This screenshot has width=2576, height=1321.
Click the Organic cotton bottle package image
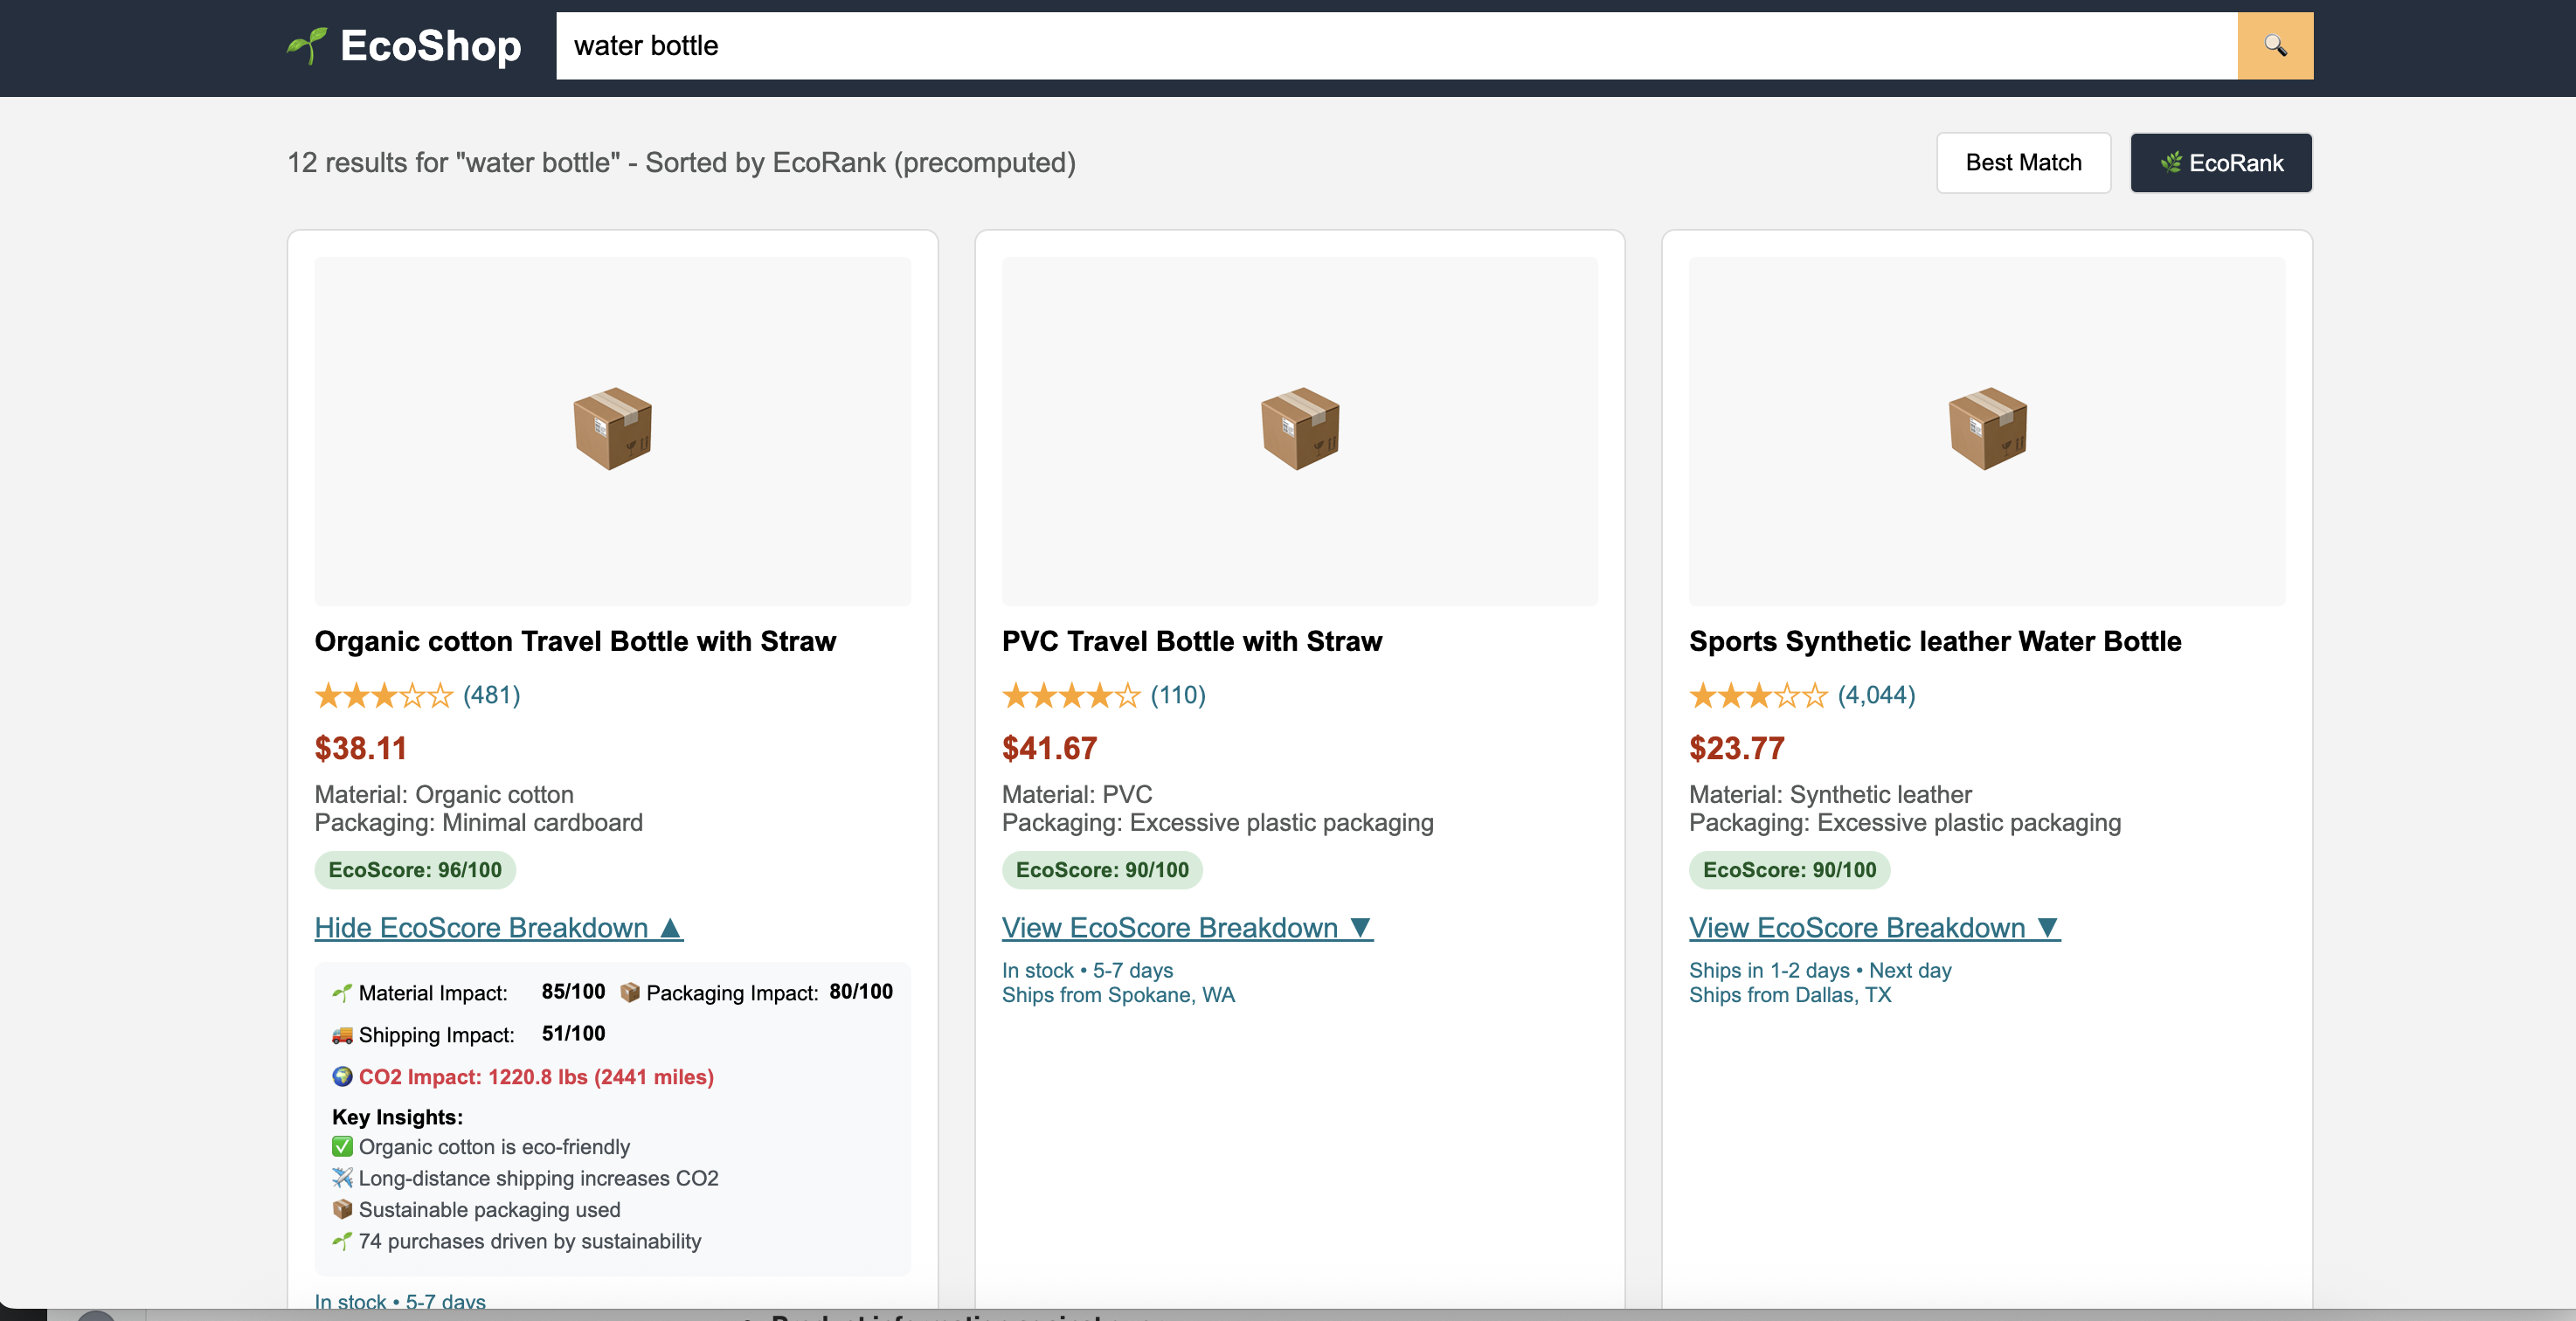pyautogui.click(x=612, y=429)
